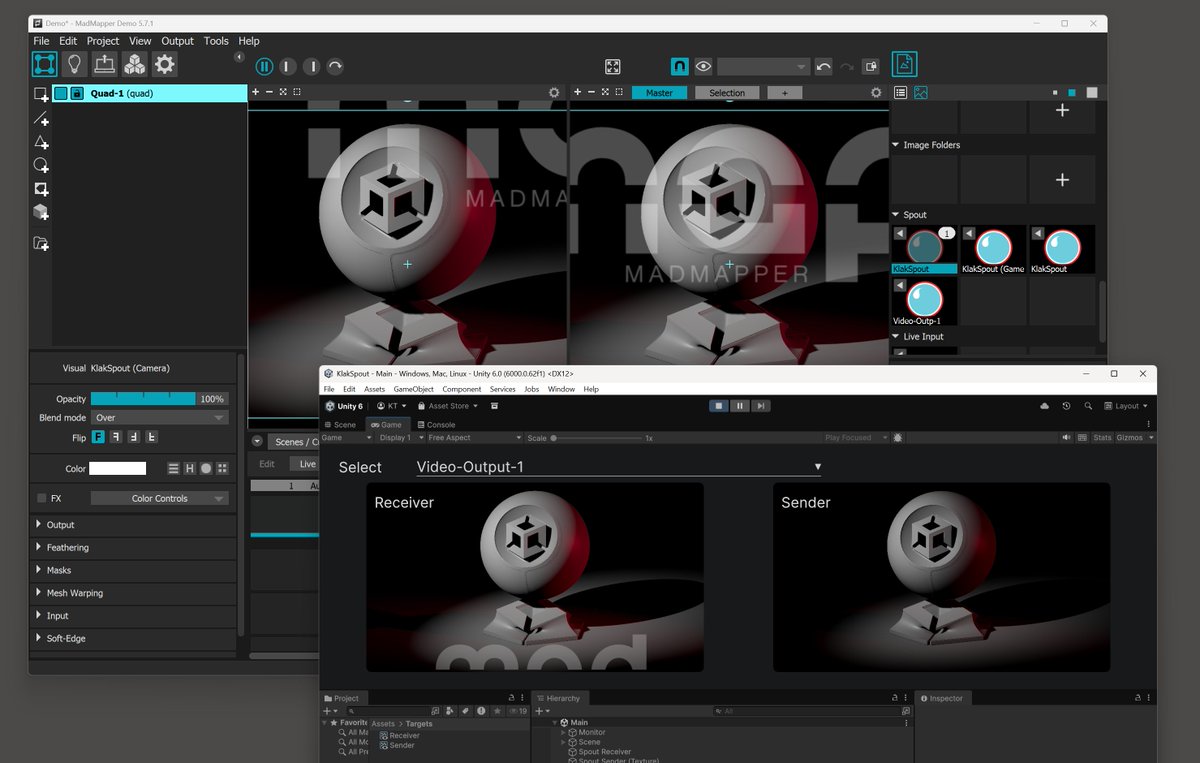This screenshot has width=1200, height=763.
Task: Switch to Unity's Scene tab
Action: [x=340, y=425]
